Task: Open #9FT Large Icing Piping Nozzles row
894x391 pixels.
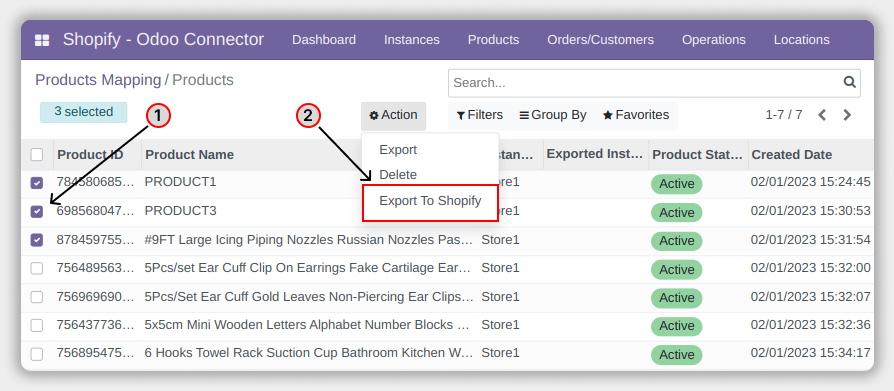Action: (x=308, y=240)
